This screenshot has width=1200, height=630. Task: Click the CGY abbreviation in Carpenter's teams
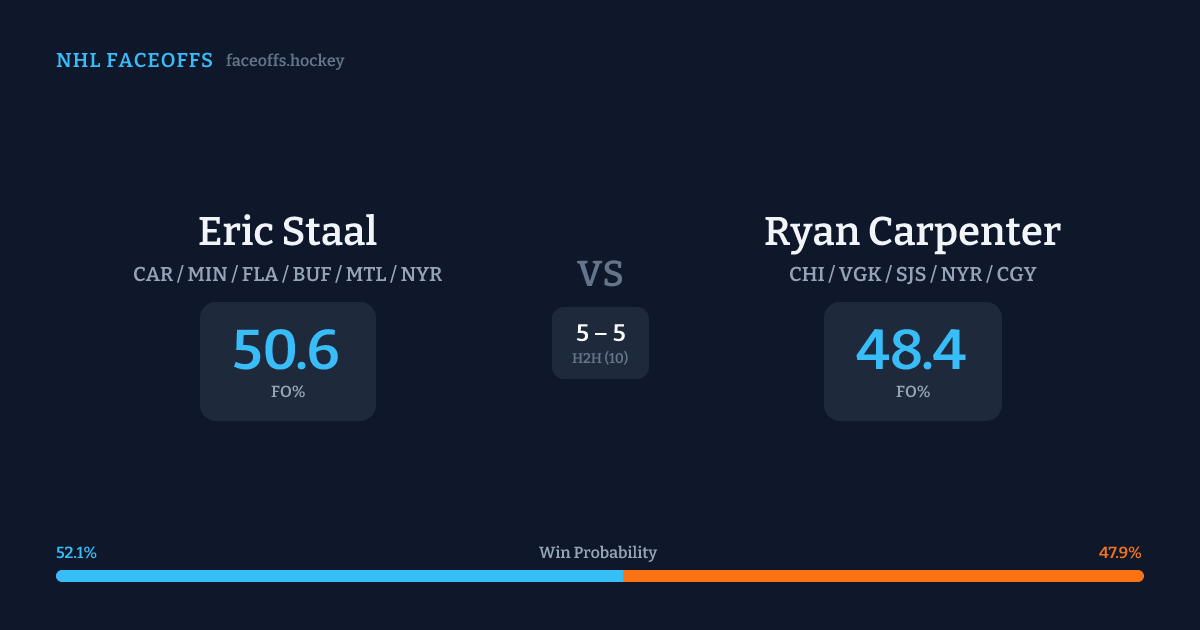pyautogui.click(x=1016, y=274)
